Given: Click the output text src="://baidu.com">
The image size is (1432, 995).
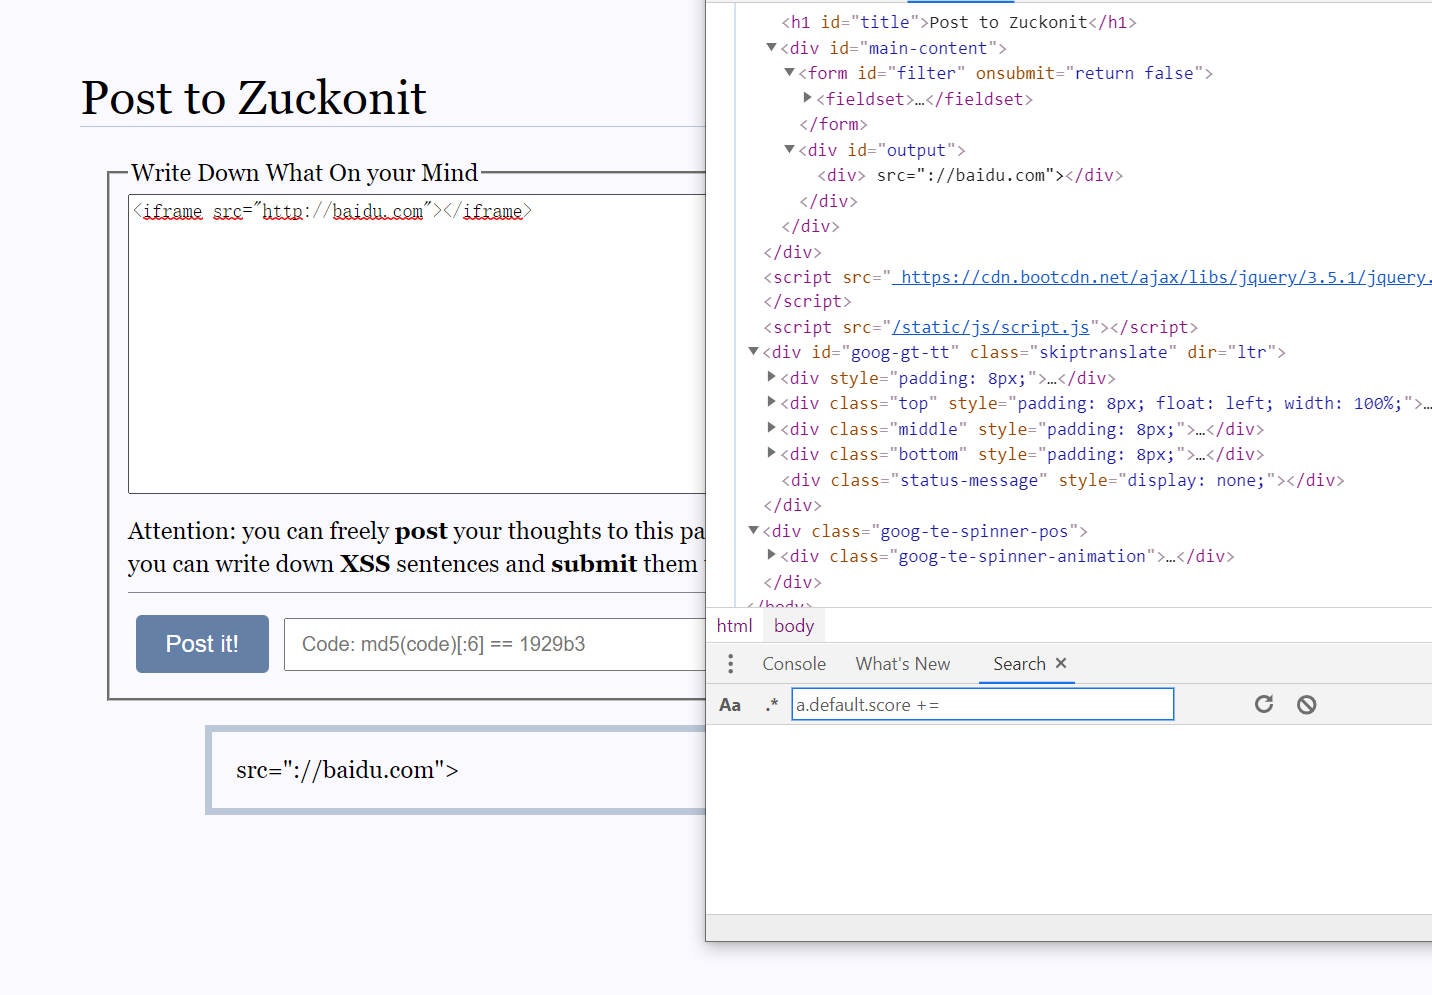Looking at the screenshot, I should (x=347, y=770).
